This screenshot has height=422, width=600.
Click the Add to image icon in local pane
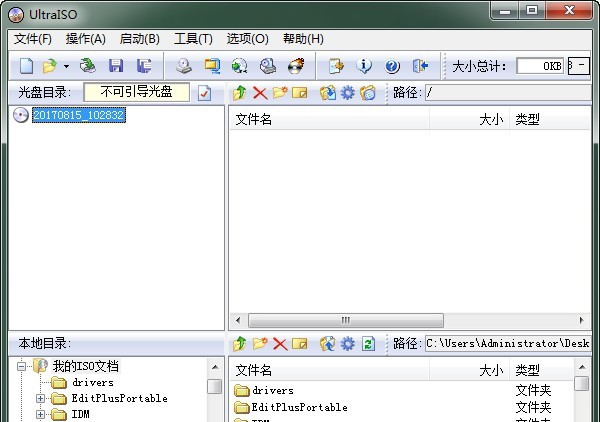(328, 344)
